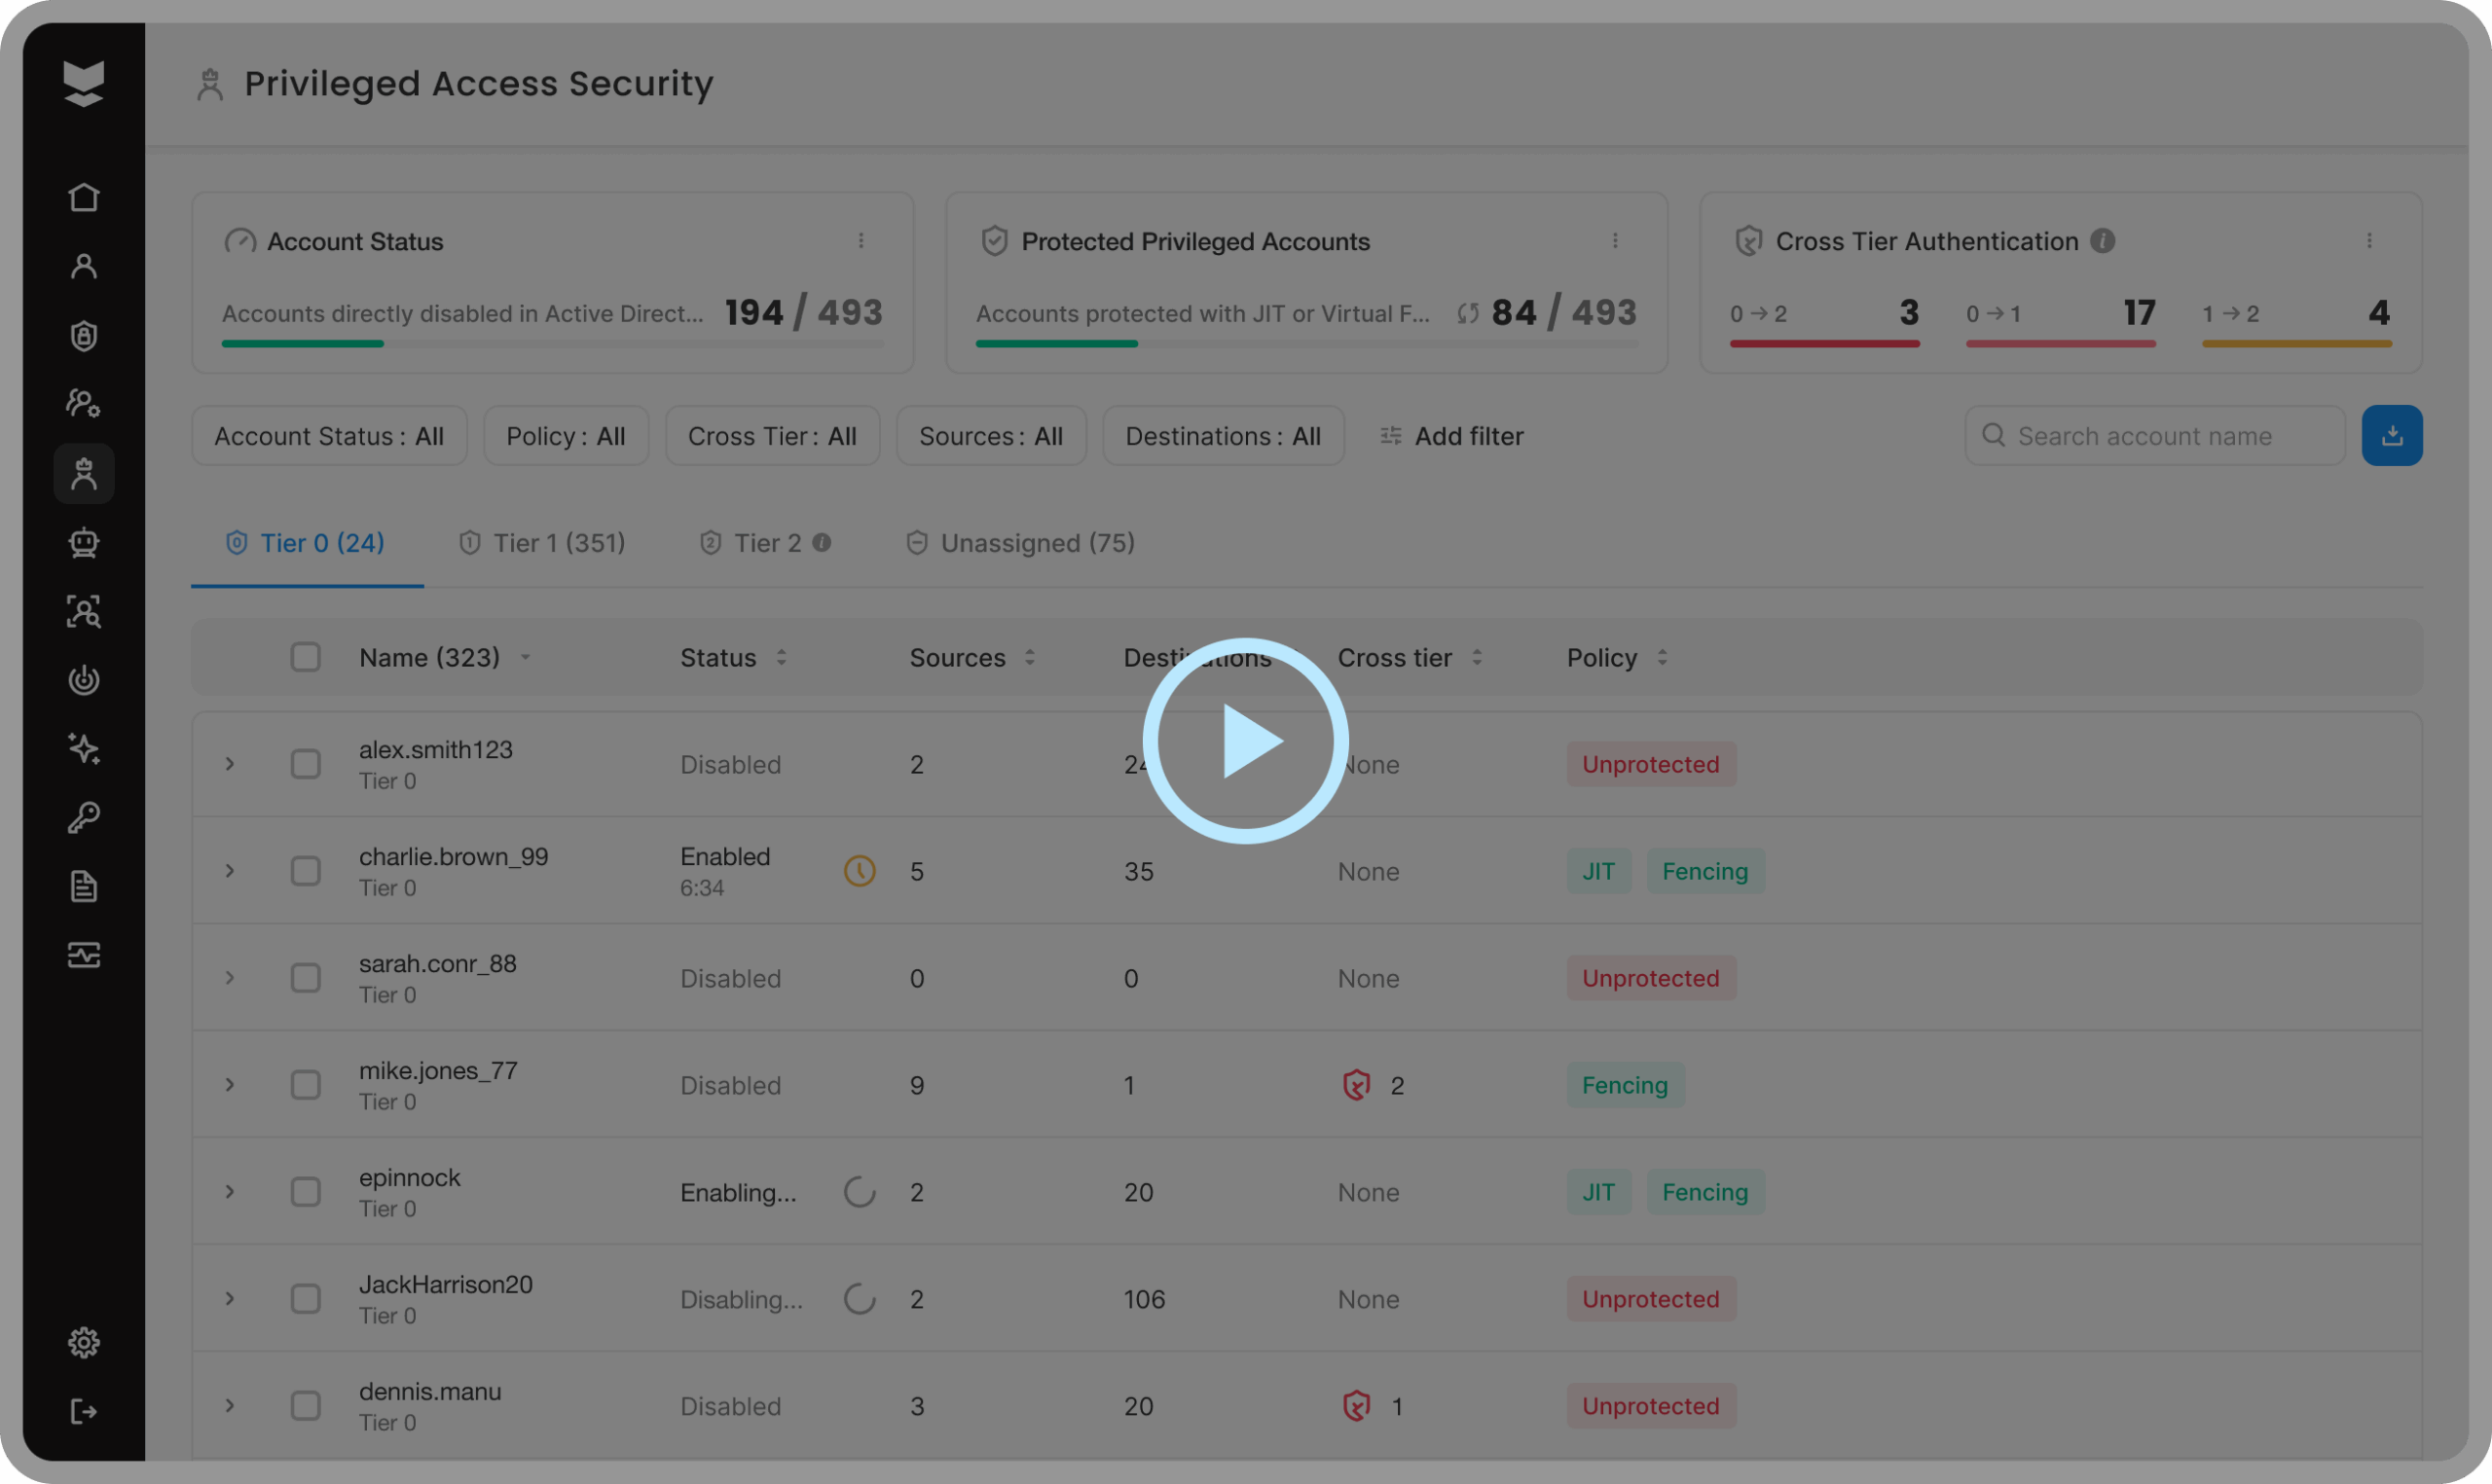
Task: Click the sparkle AI icon in sidebar
Action: point(84,748)
